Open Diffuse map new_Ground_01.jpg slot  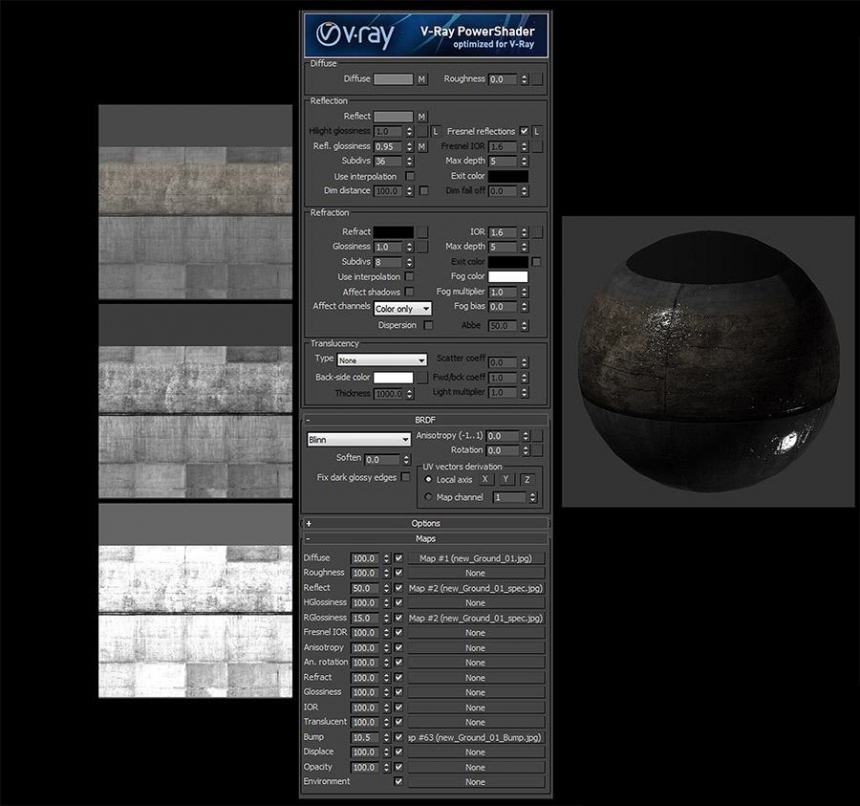point(476,558)
